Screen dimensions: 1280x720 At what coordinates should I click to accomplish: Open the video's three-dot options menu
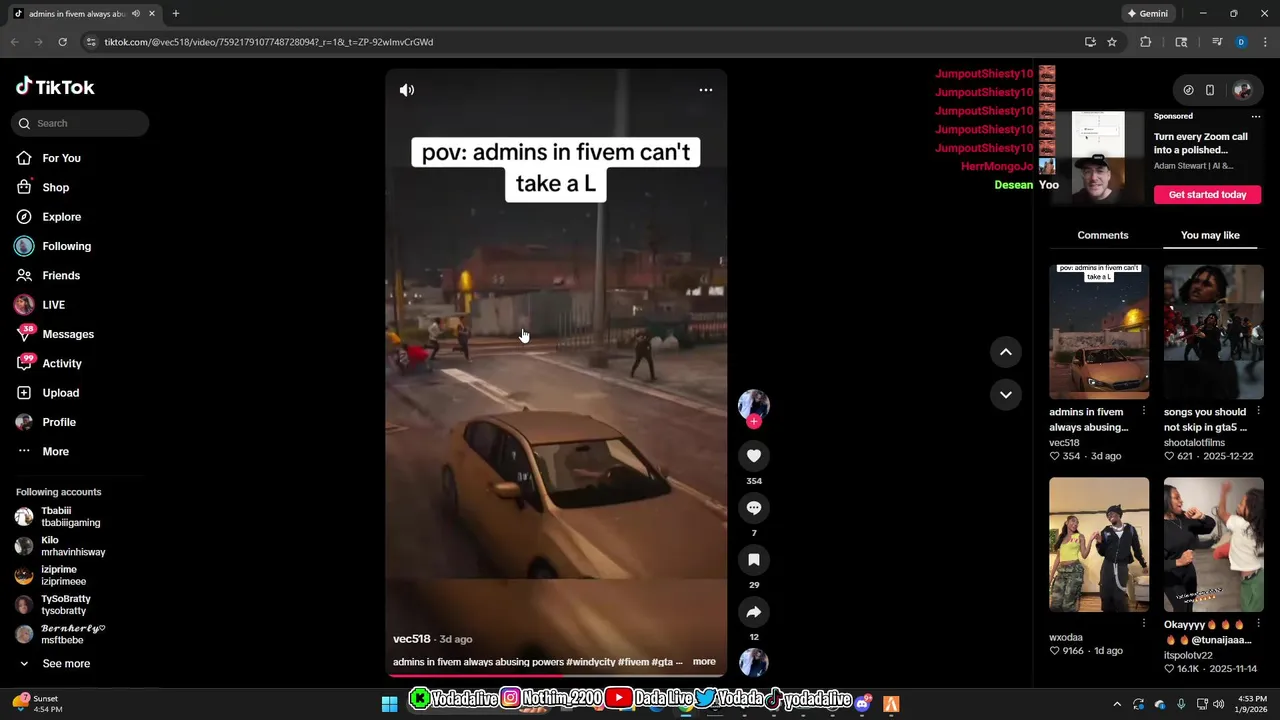[x=706, y=90]
